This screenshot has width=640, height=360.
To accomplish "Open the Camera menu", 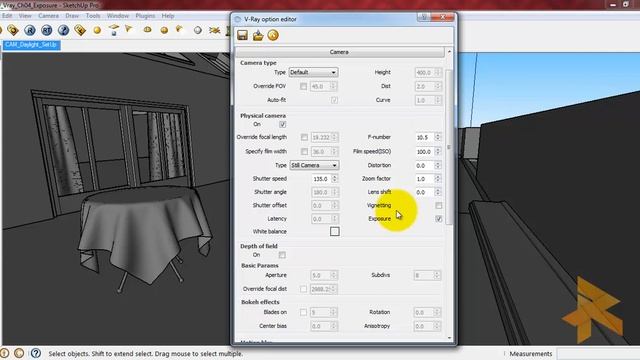I will (49, 16).
